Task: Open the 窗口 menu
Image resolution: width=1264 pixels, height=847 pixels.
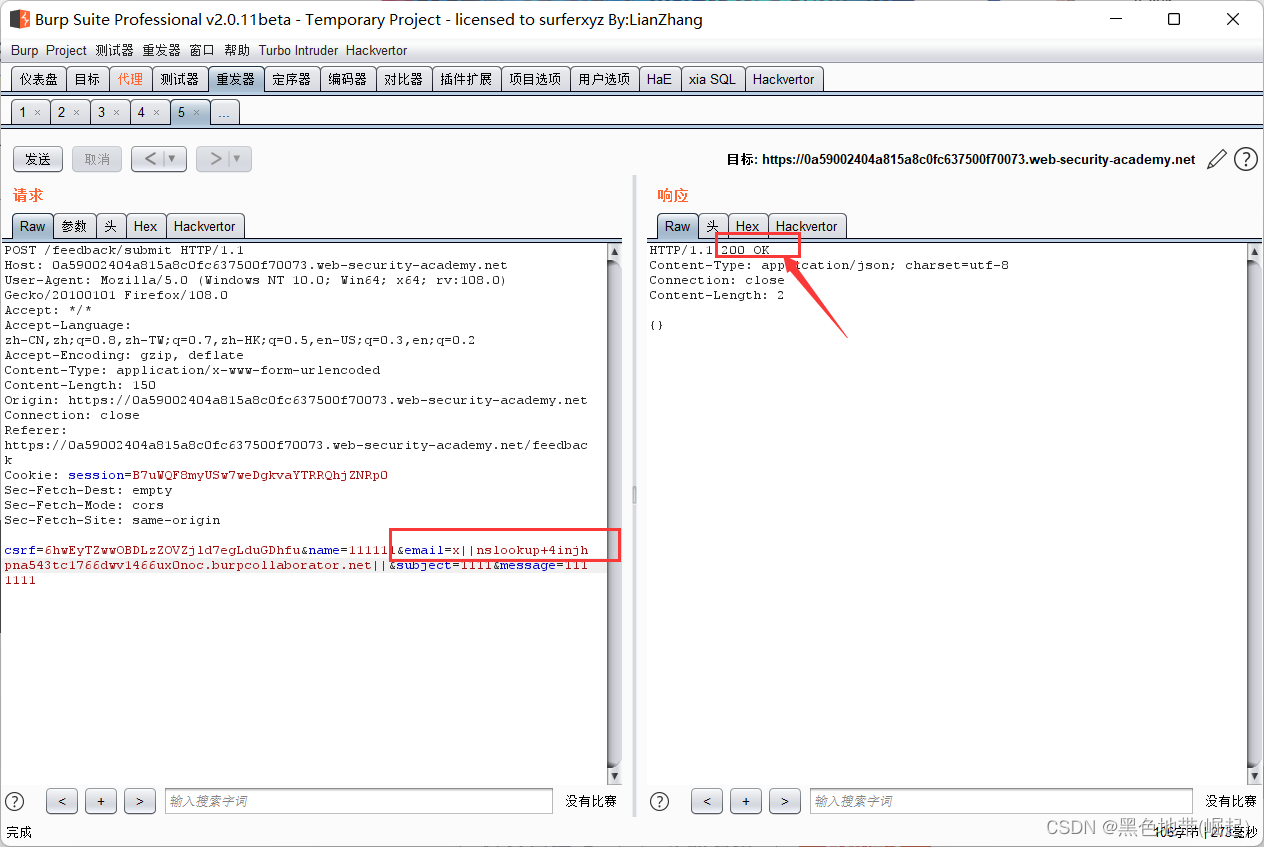Action: tap(202, 50)
